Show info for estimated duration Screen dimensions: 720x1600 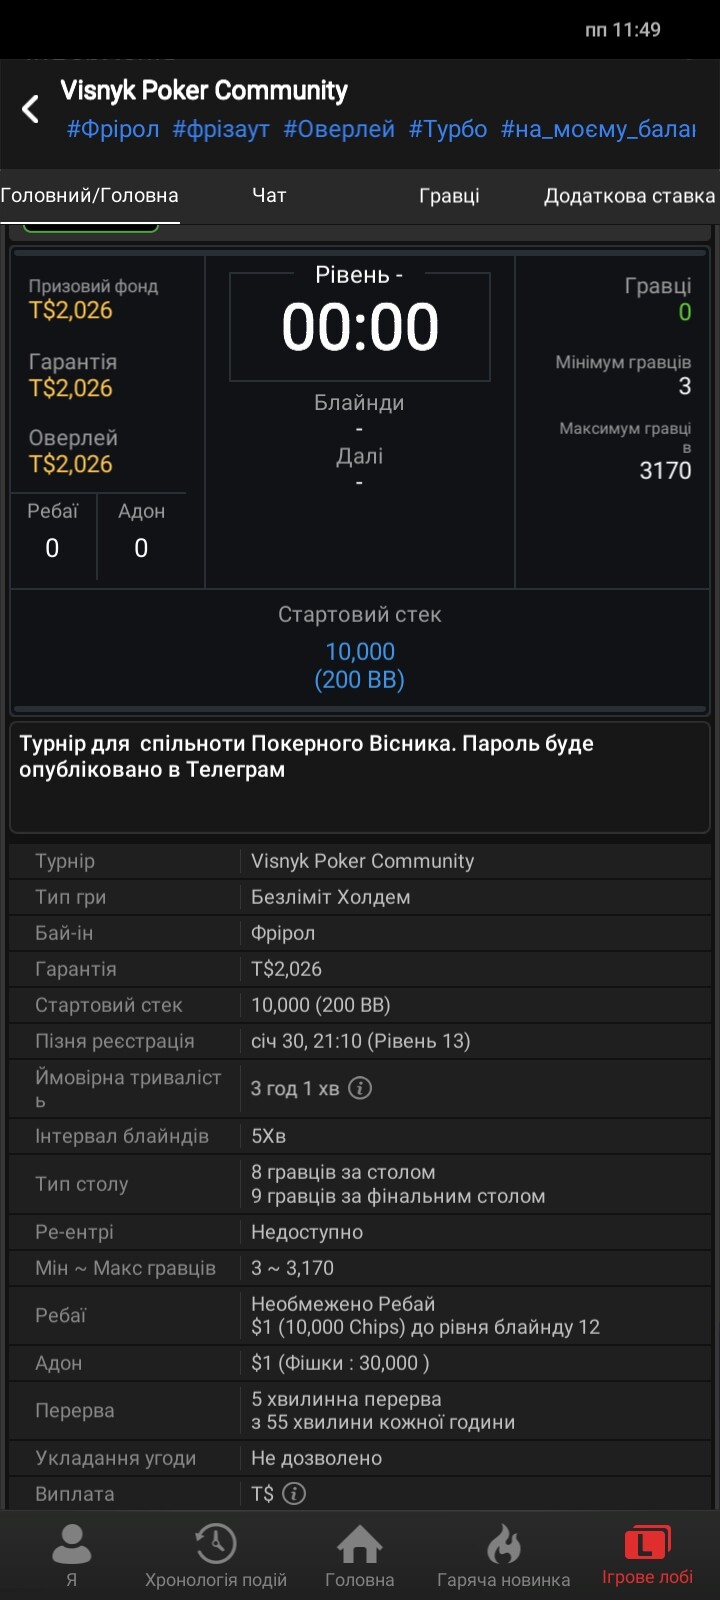tap(360, 1088)
